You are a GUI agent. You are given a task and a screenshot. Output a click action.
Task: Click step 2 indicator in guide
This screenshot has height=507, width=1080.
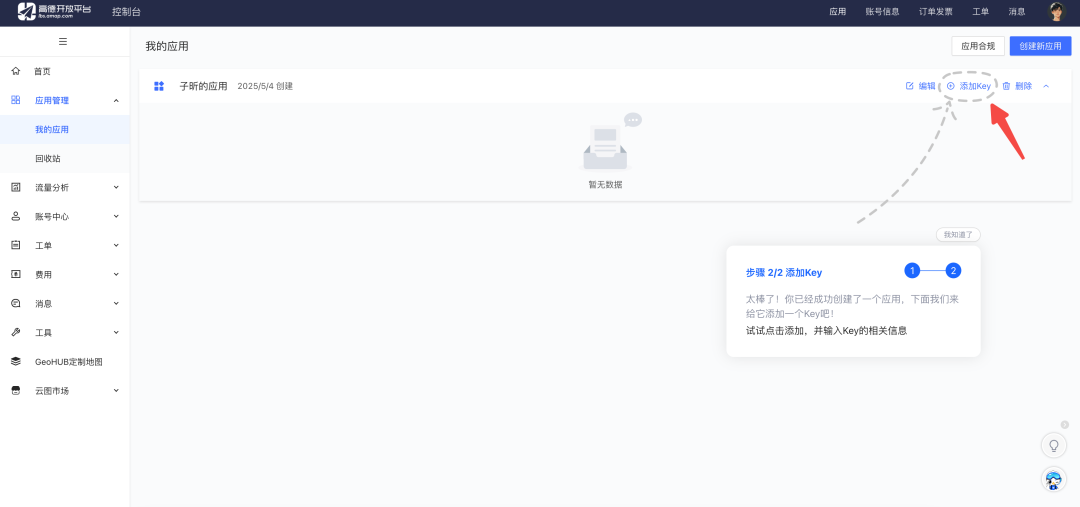pos(953,271)
